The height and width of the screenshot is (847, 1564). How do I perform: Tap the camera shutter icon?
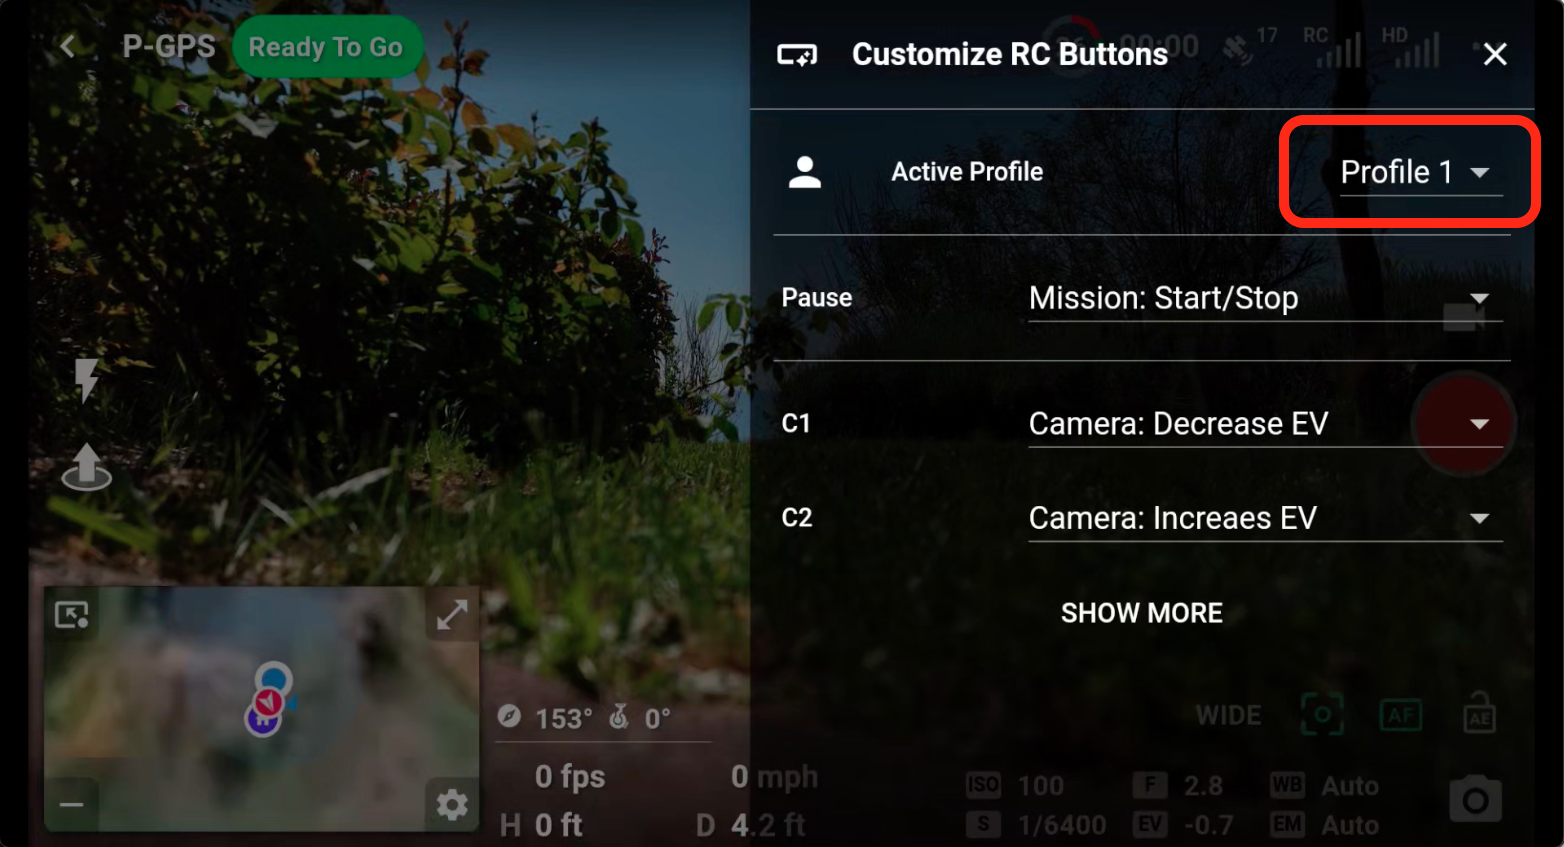pos(1475,799)
